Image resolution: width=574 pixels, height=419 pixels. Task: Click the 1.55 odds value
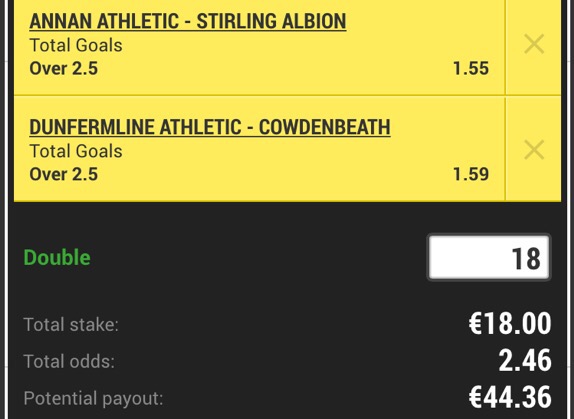coord(471,68)
